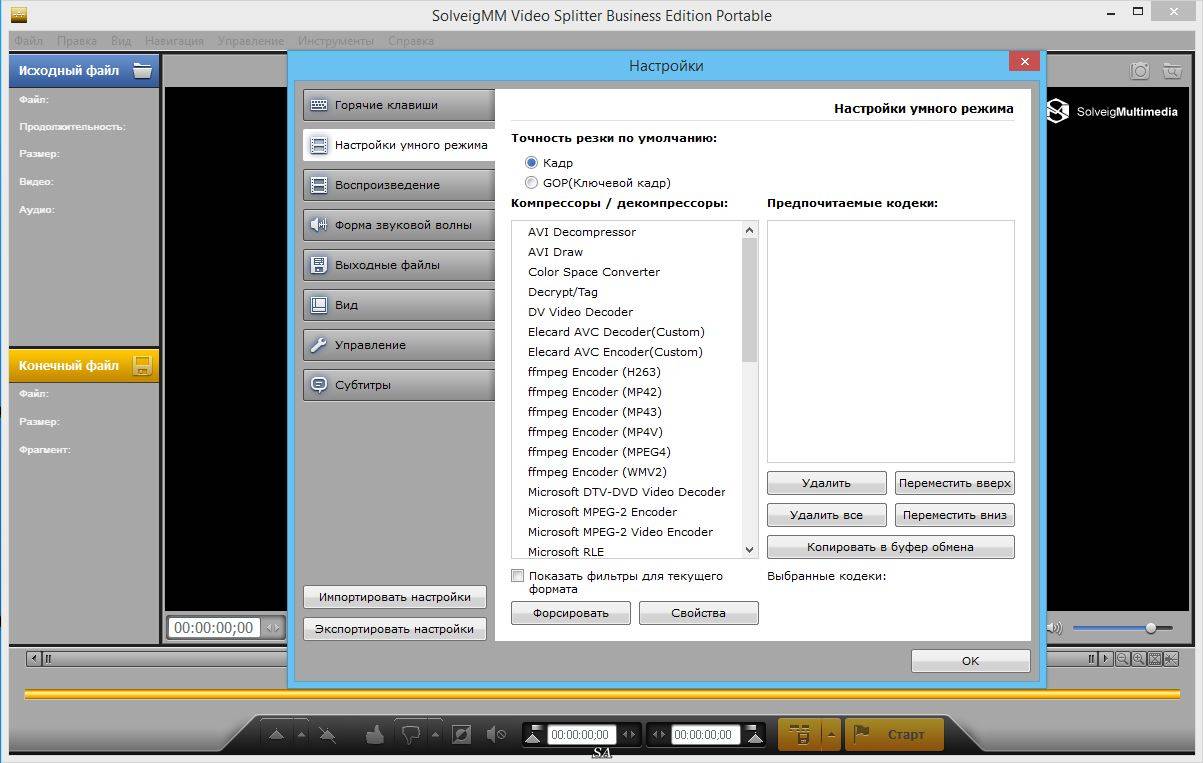Image resolution: width=1203 pixels, height=763 pixels.
Task: Click the muted speaker icon in bottom toolbar
Action: 496,735
